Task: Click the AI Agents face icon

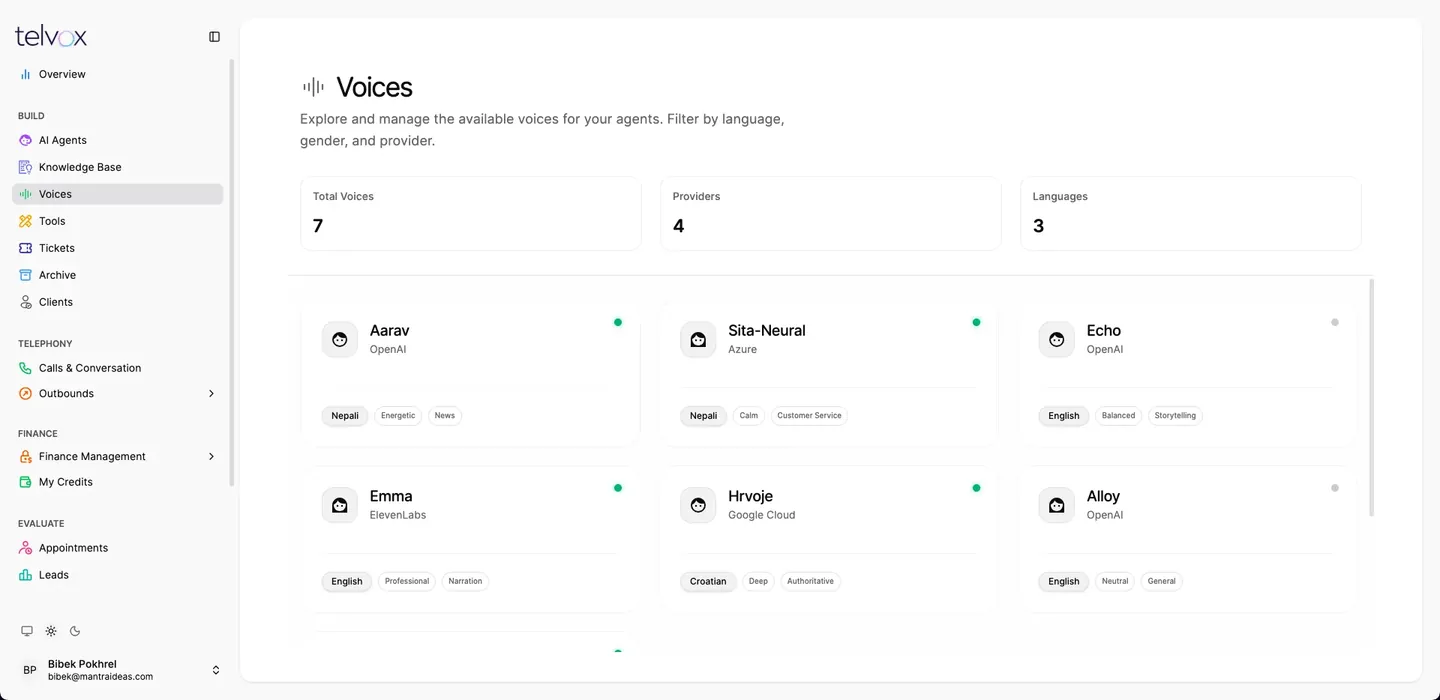Action: tap(26, 140)
